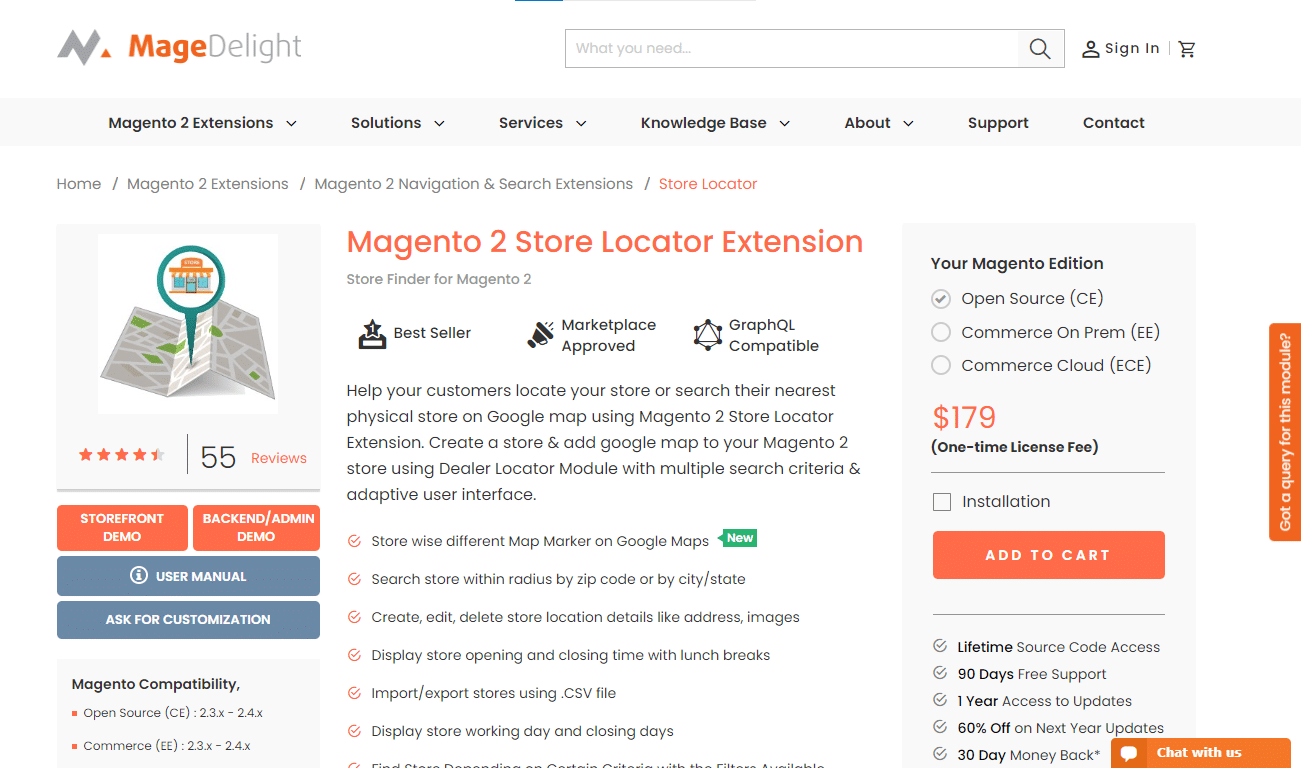Click 'Commerce (EE) : 2.3.x - 2.4.x' text

tap(167, 746)
